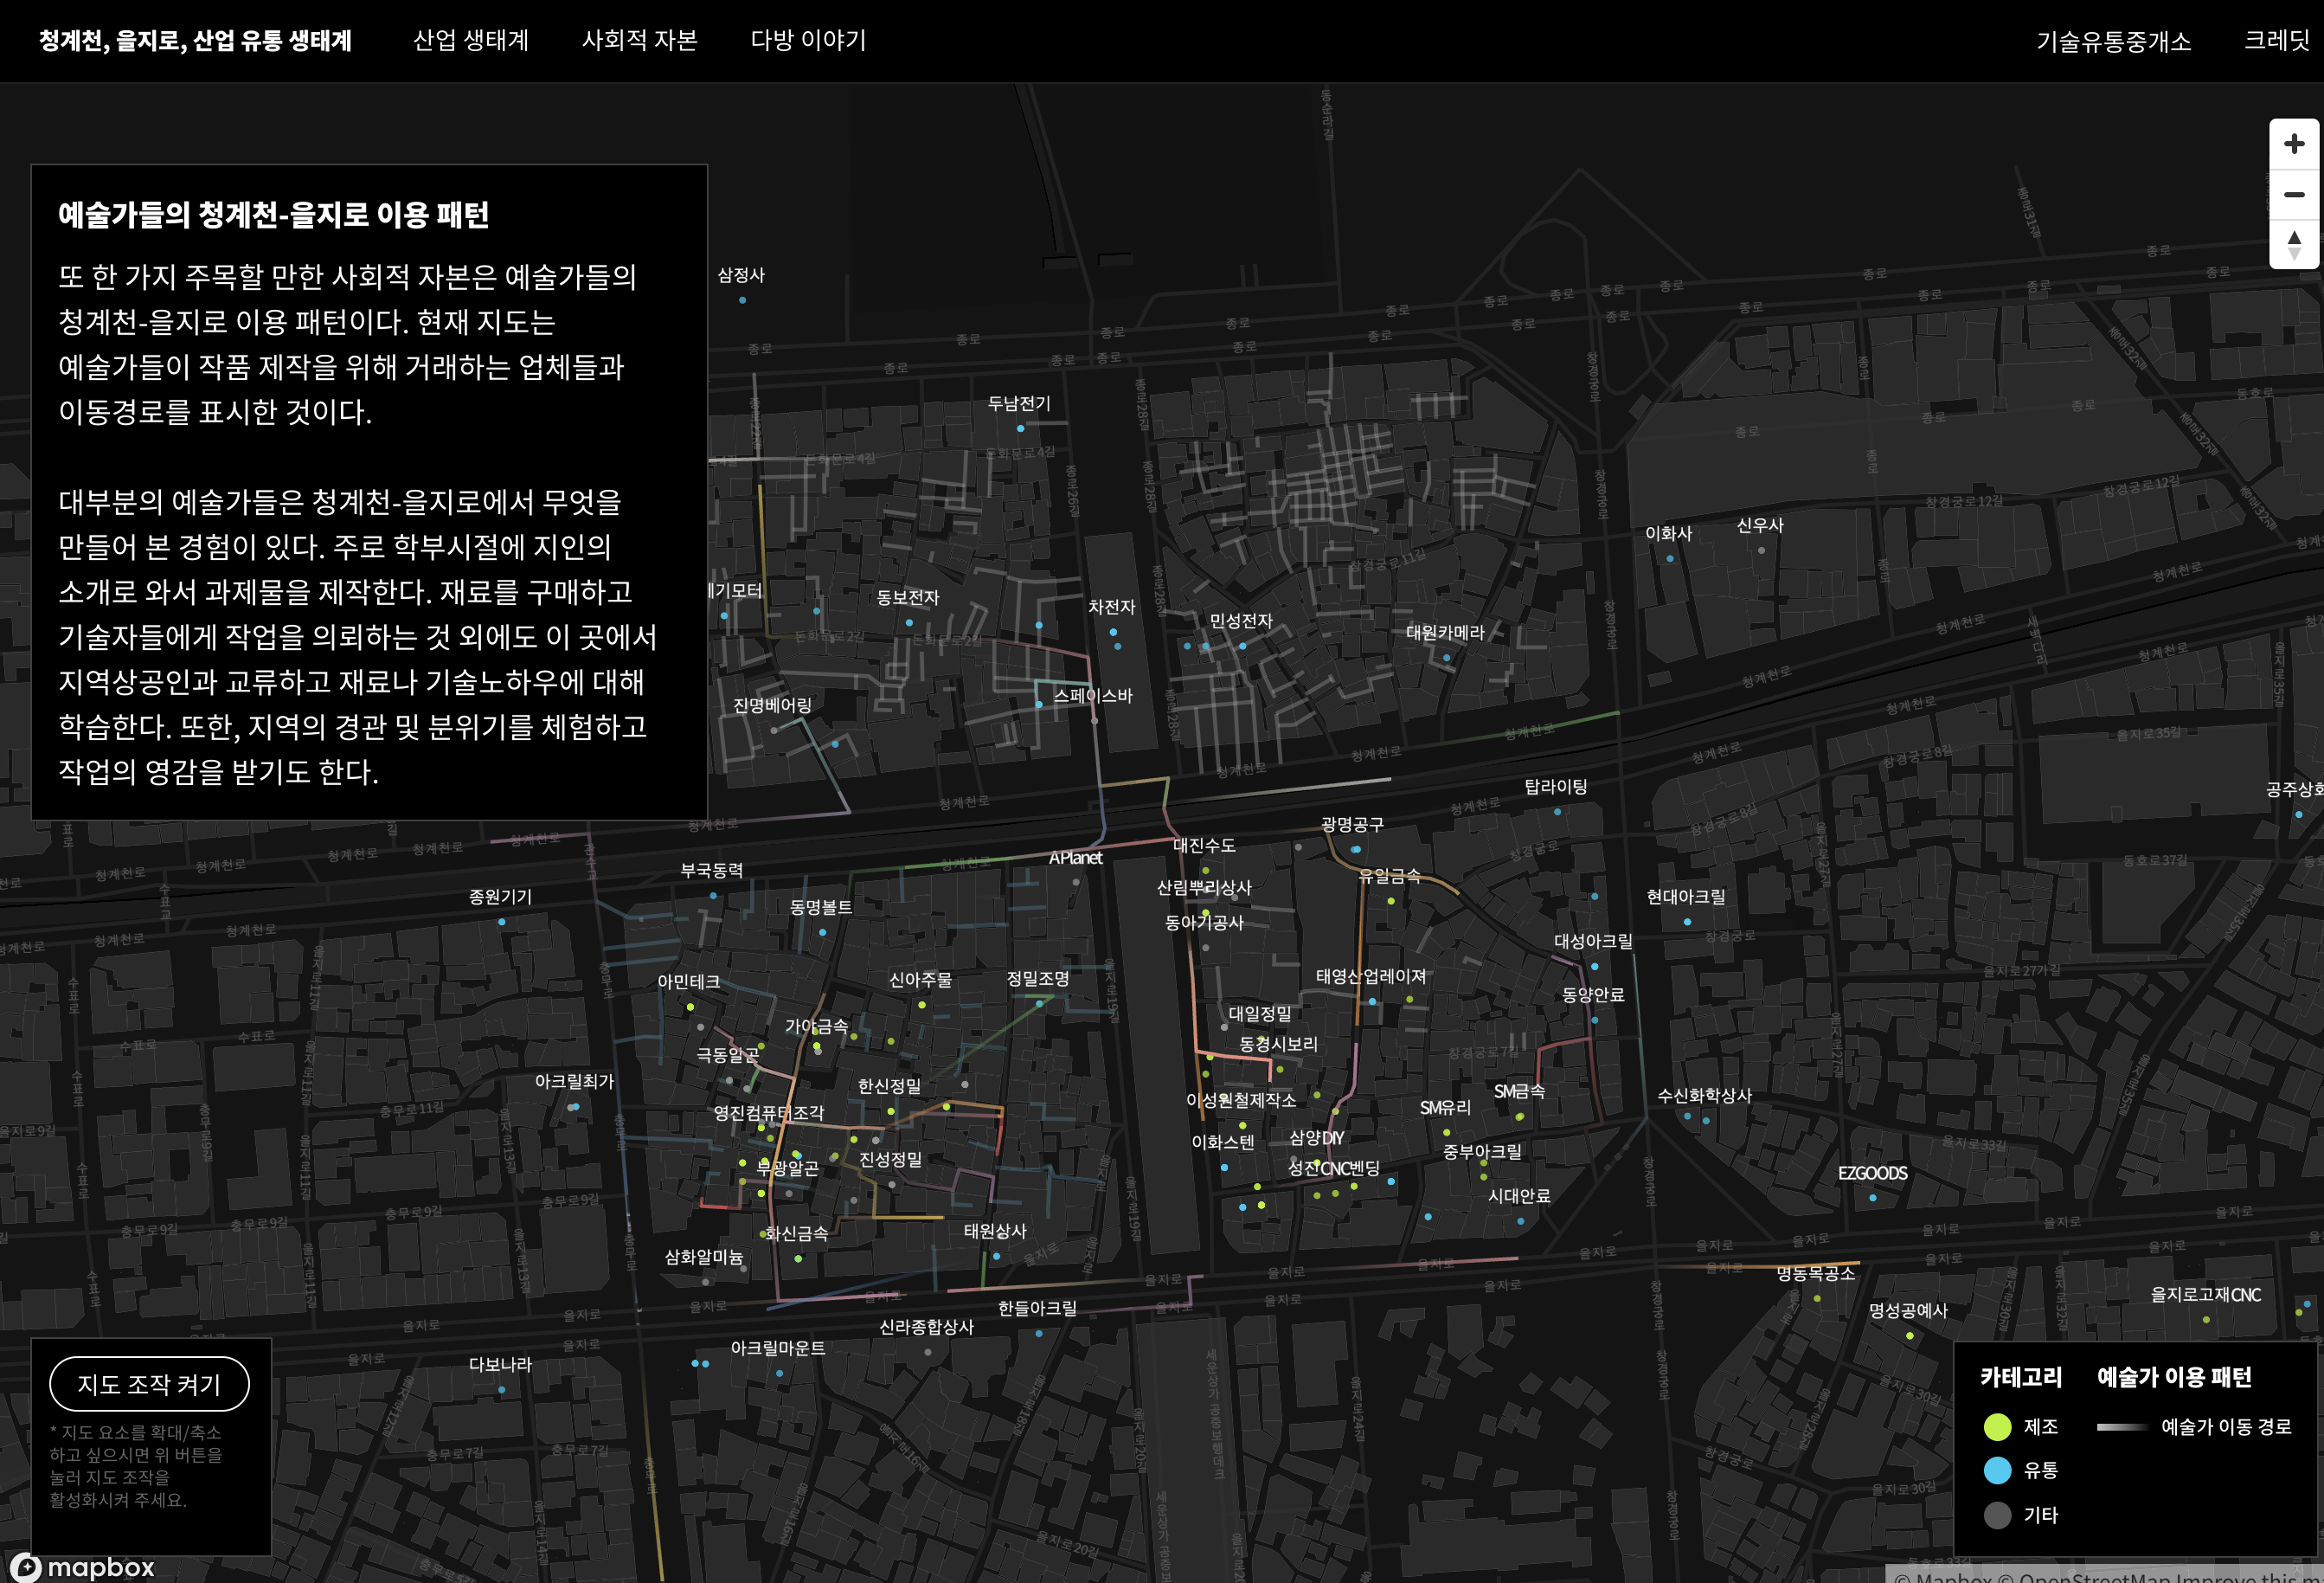Select the 스페이스바 marker on the map
The height and width of the screenshot is (1583, 2324).
[x=1040, y=705]
